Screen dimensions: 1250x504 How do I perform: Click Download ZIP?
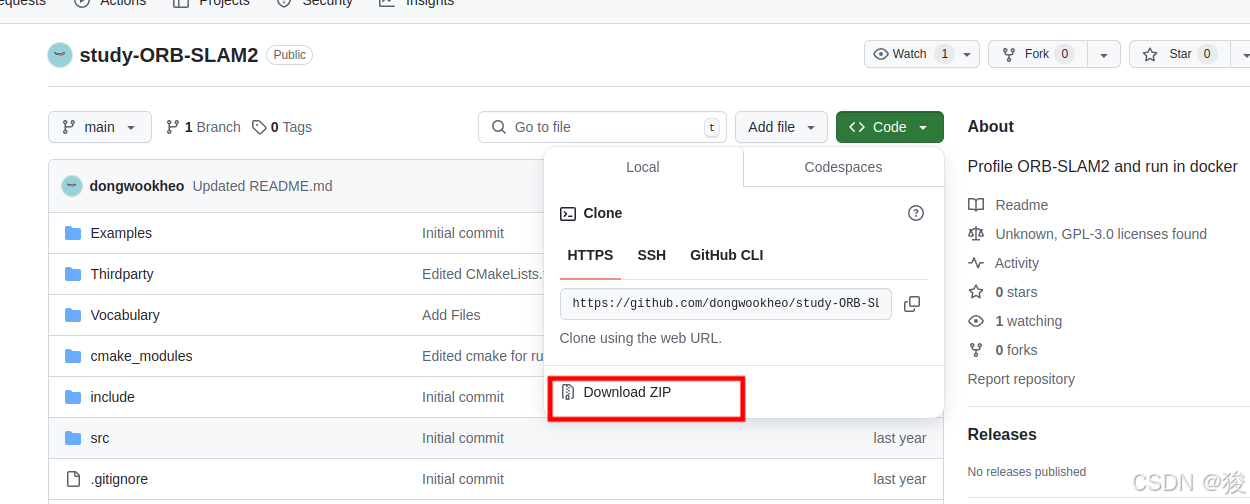627,392
